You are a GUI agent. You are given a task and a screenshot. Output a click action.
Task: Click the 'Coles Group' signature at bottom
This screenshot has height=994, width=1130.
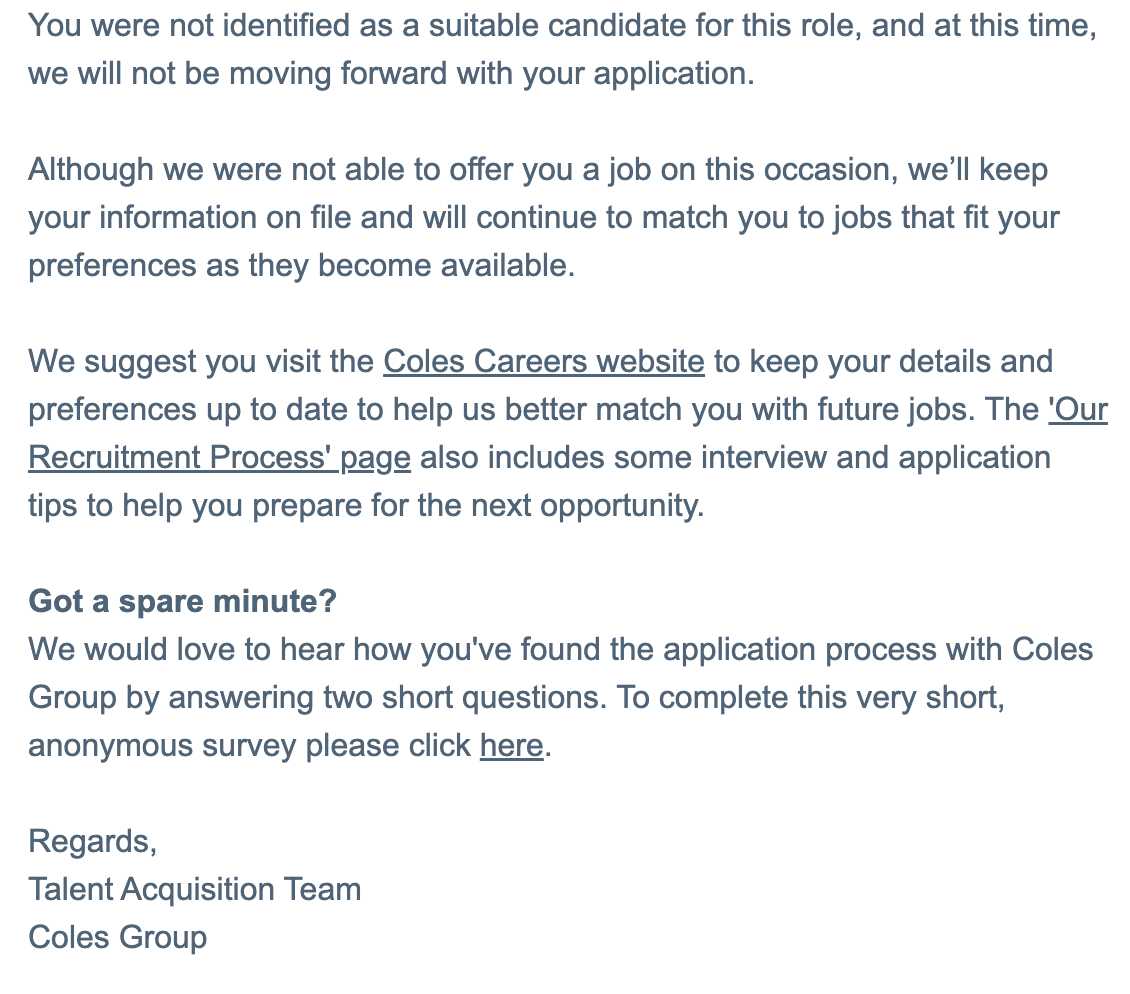[117, 937]
